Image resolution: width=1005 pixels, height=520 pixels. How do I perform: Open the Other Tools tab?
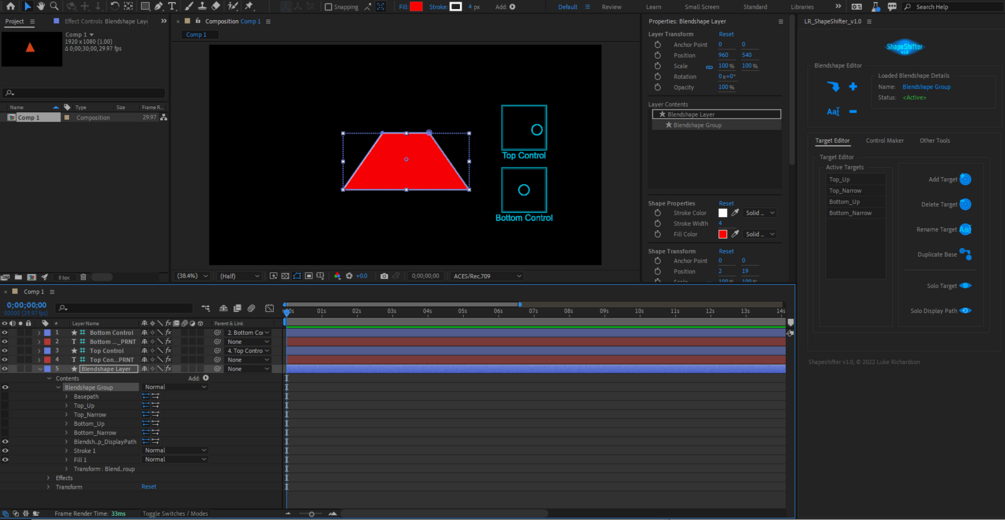(934, 140)
